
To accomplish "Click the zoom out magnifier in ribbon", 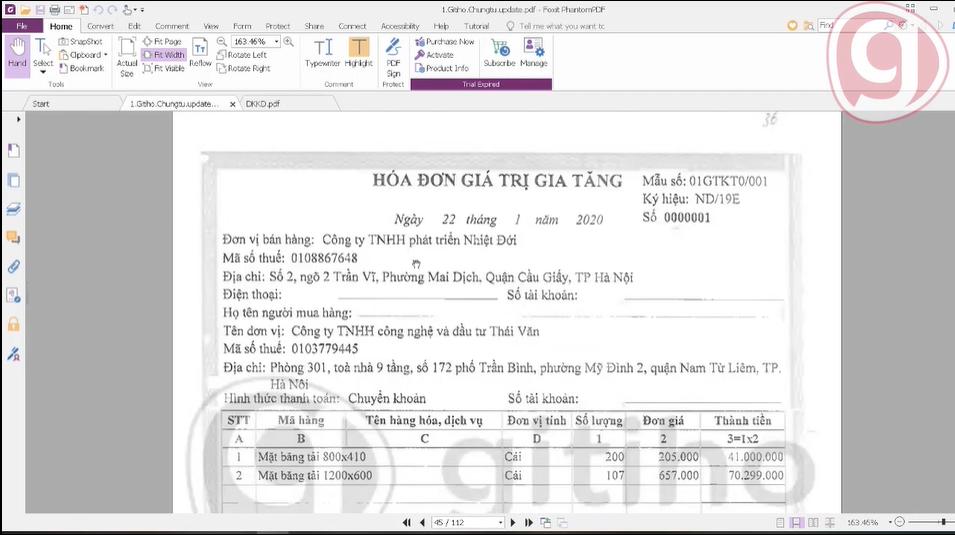I will [x=222, y=41].
